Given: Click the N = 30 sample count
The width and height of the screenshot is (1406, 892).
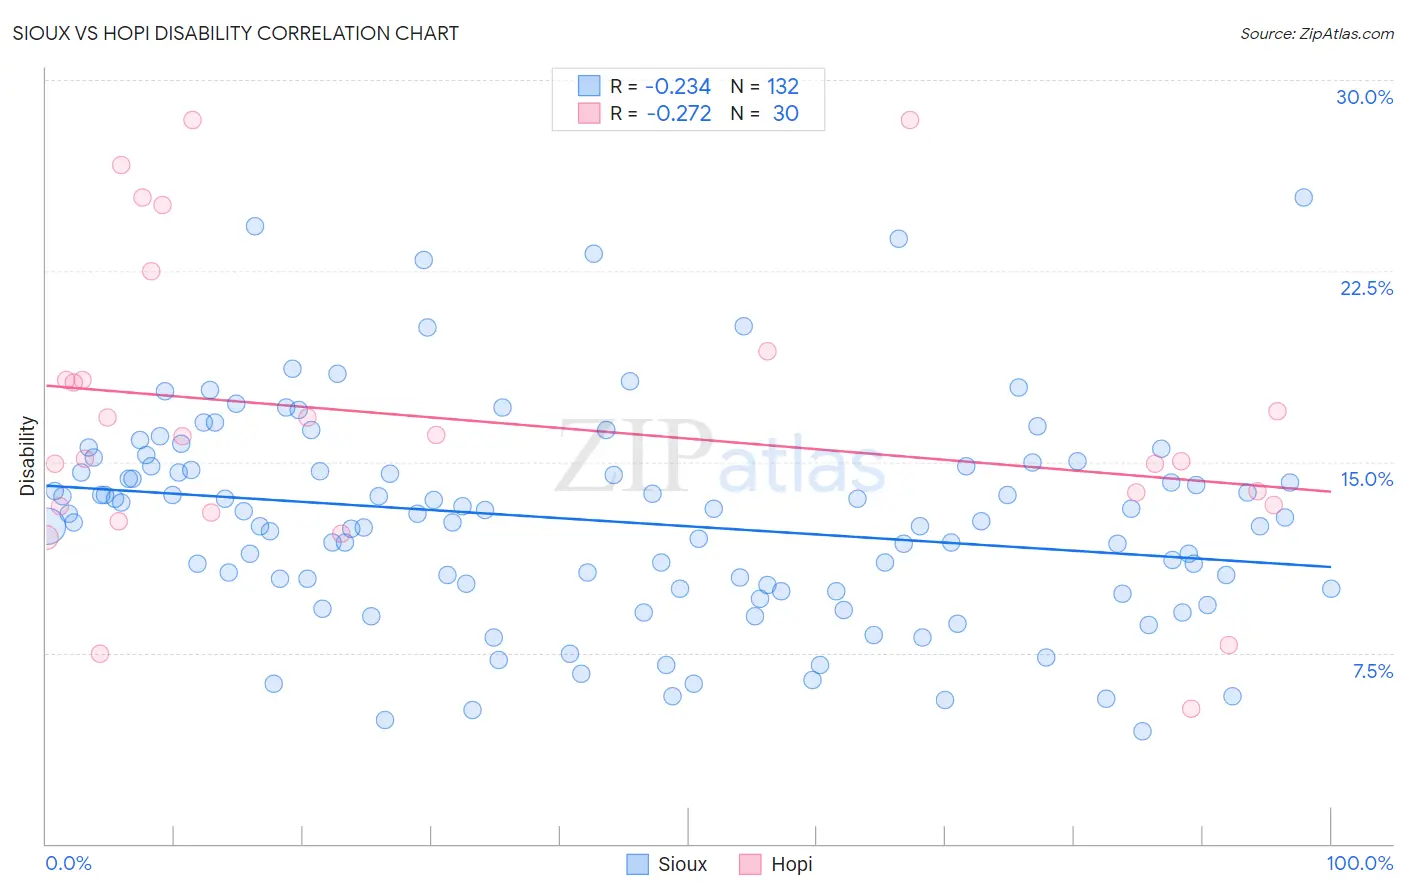Looking at the screenshot, I should (x=765, y=113).
